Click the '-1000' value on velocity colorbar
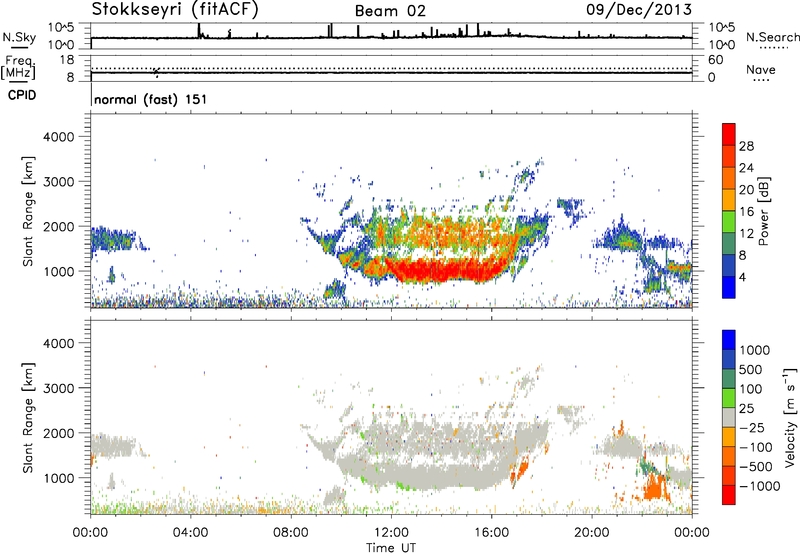Image resolution: width=800 pixels, height=554 pixels. (x=760, y=486)
